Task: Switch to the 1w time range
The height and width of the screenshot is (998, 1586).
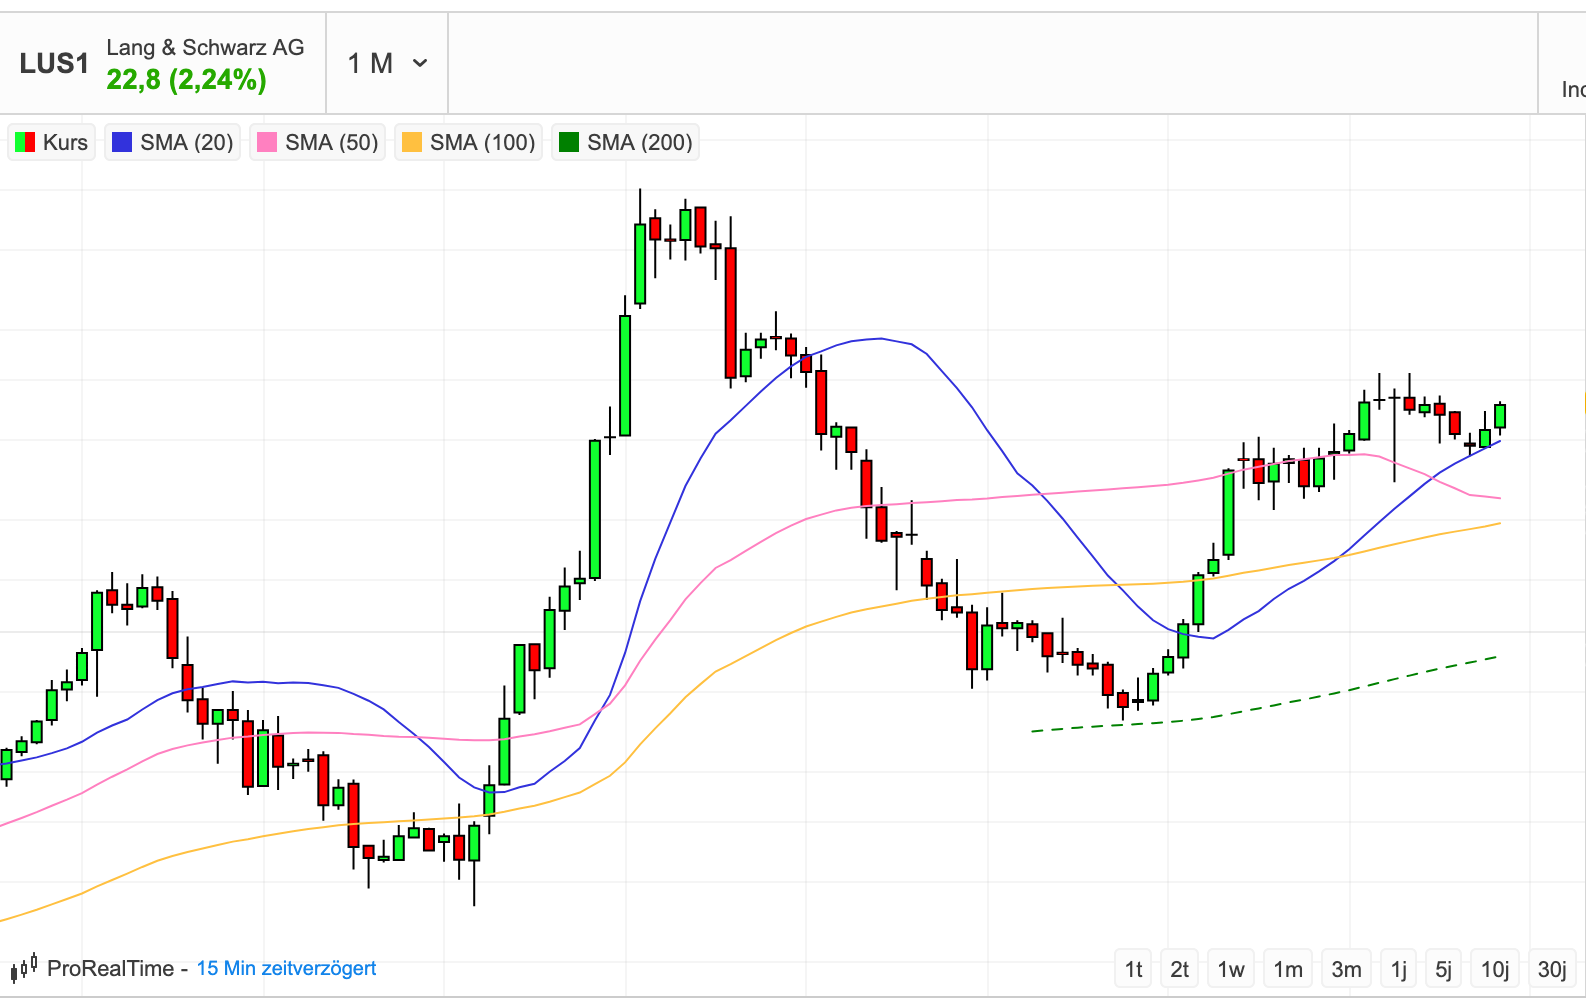Action: point(1231,969)
